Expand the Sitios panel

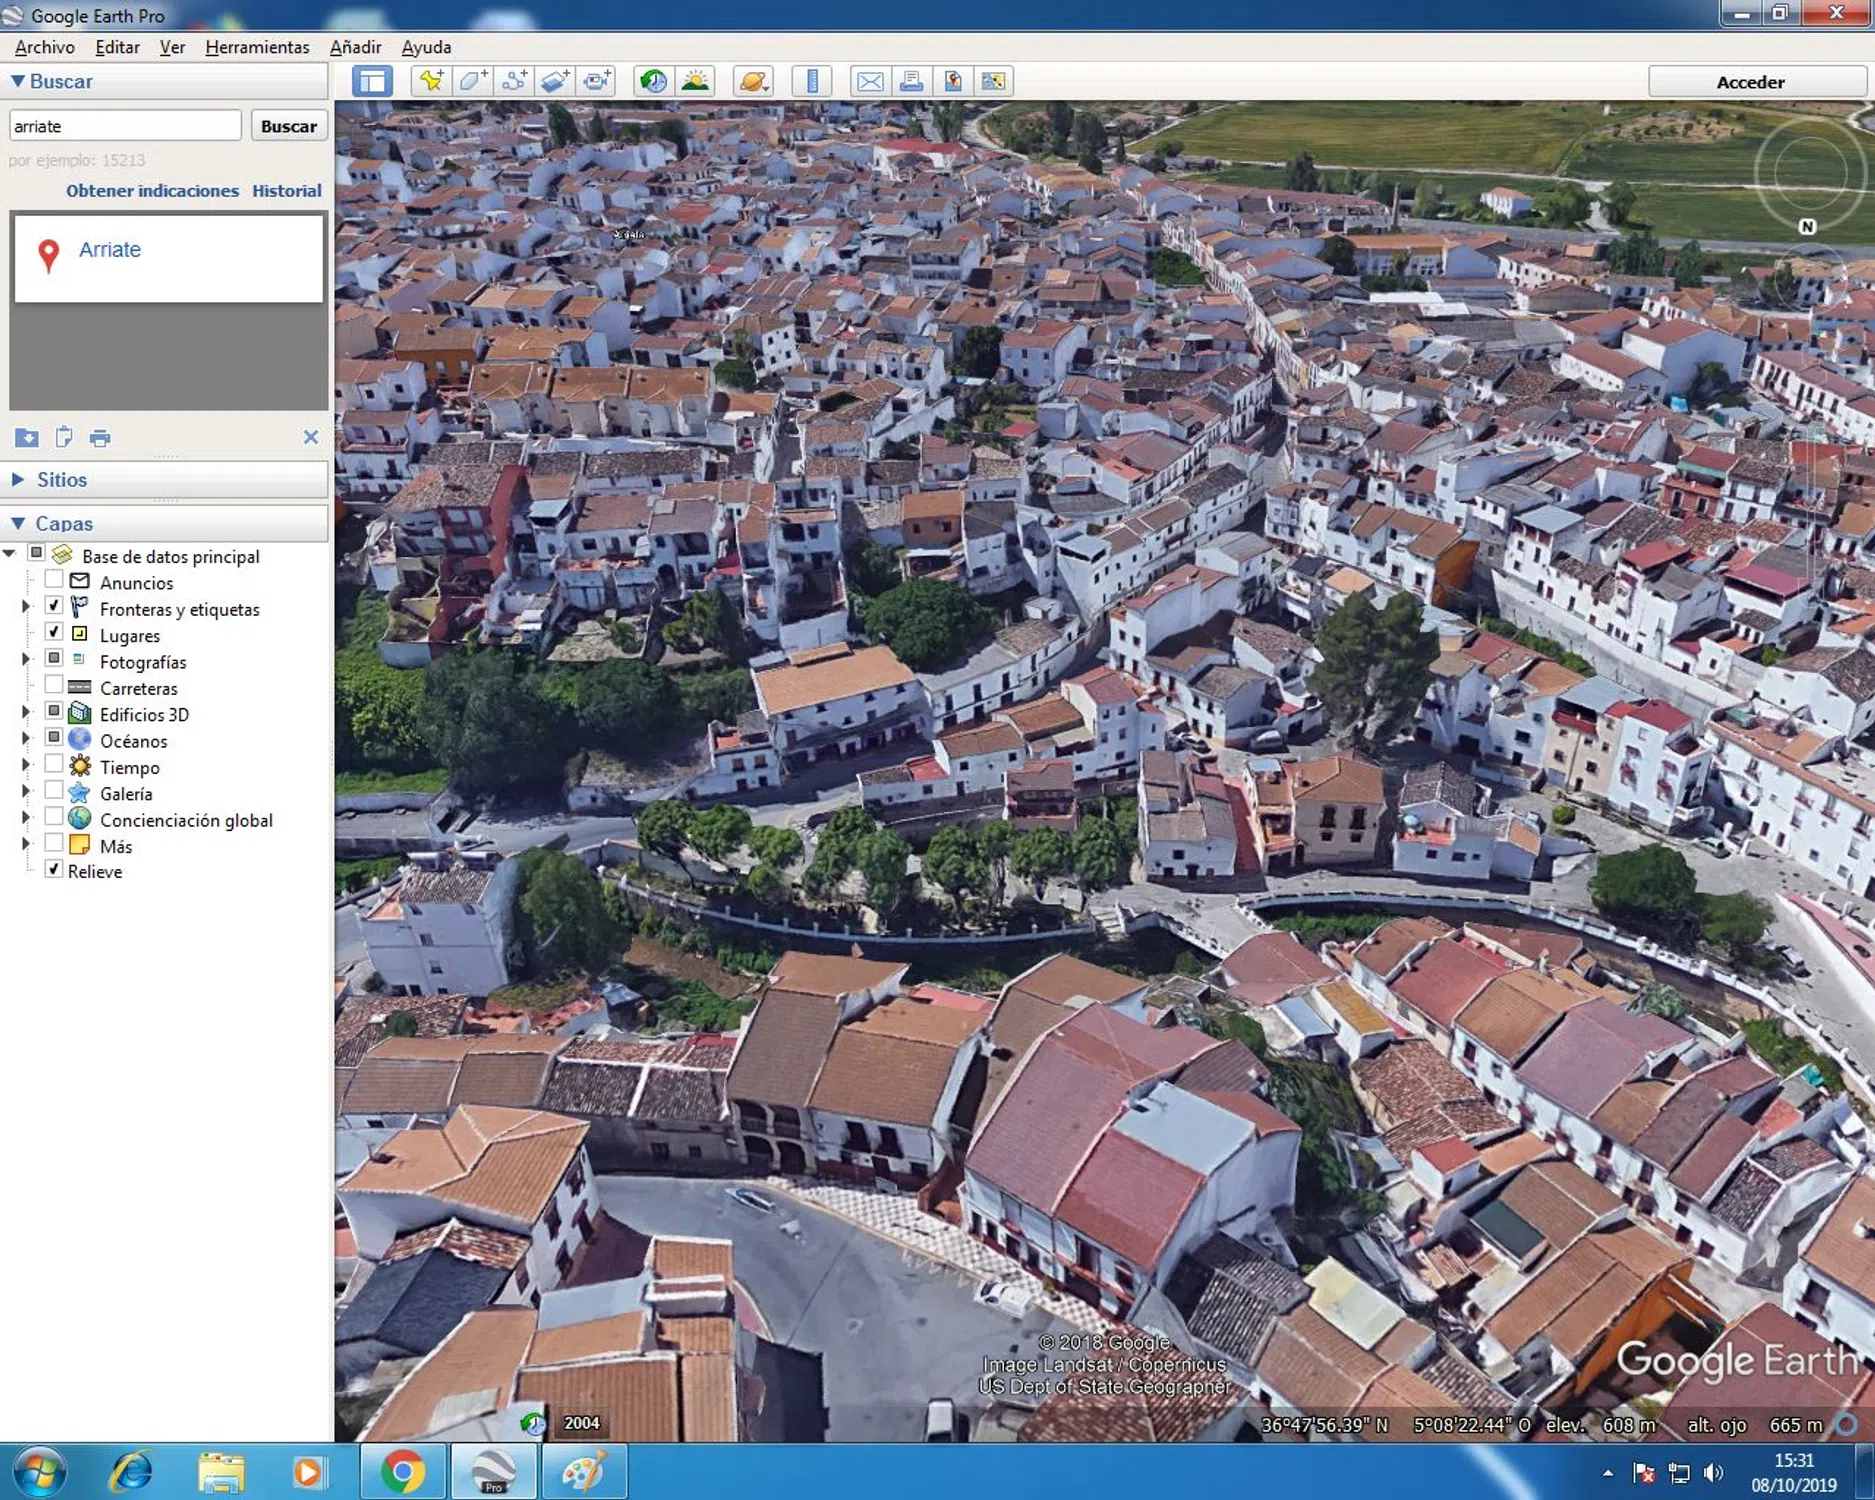(18, 480)
